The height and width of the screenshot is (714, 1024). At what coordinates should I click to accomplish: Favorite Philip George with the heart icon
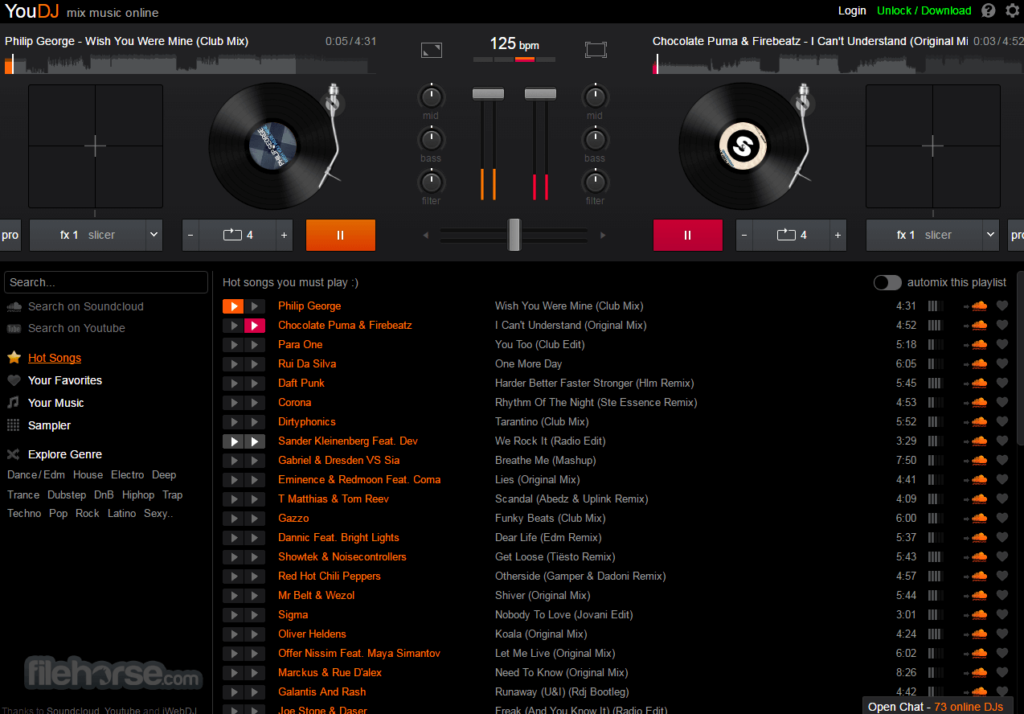coord(1002,306)
